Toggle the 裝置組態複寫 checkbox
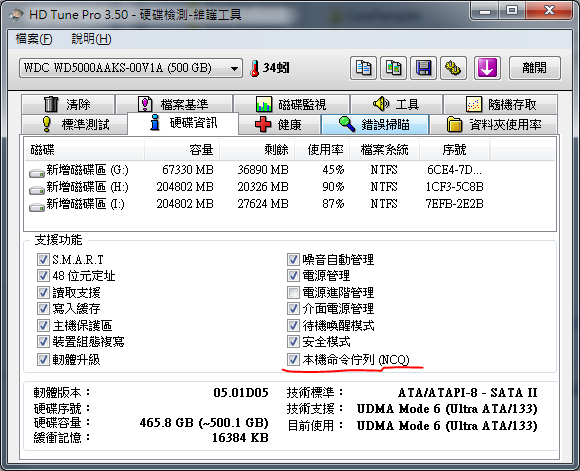The image size is (580, 471). pyautogui.click(x=43, y=341)
